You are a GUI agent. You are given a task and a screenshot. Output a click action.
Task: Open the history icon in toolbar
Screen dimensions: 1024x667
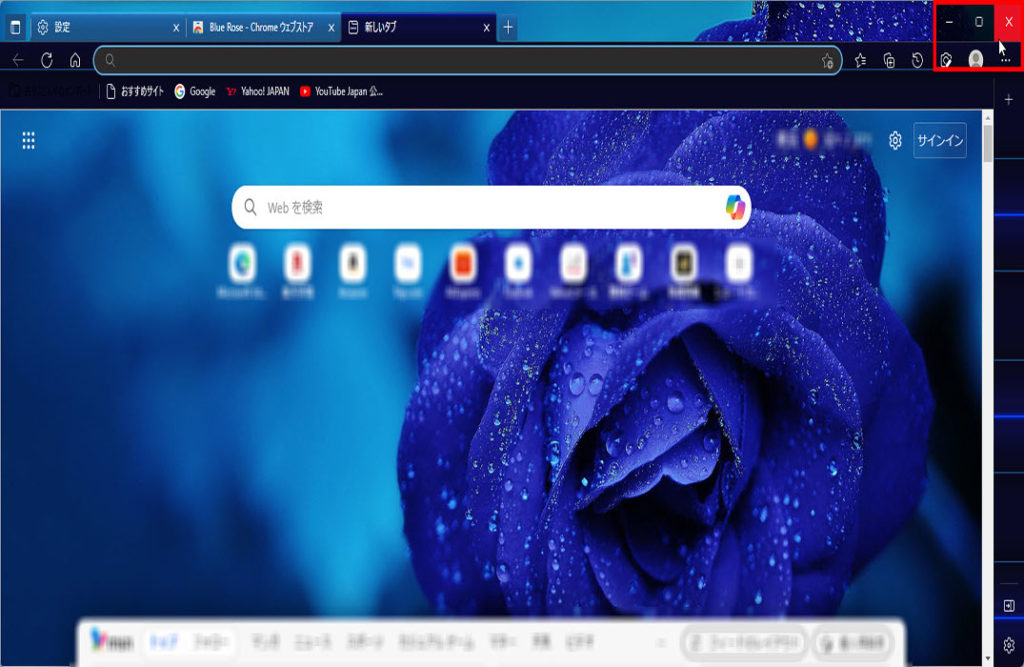tap(917, 60)
